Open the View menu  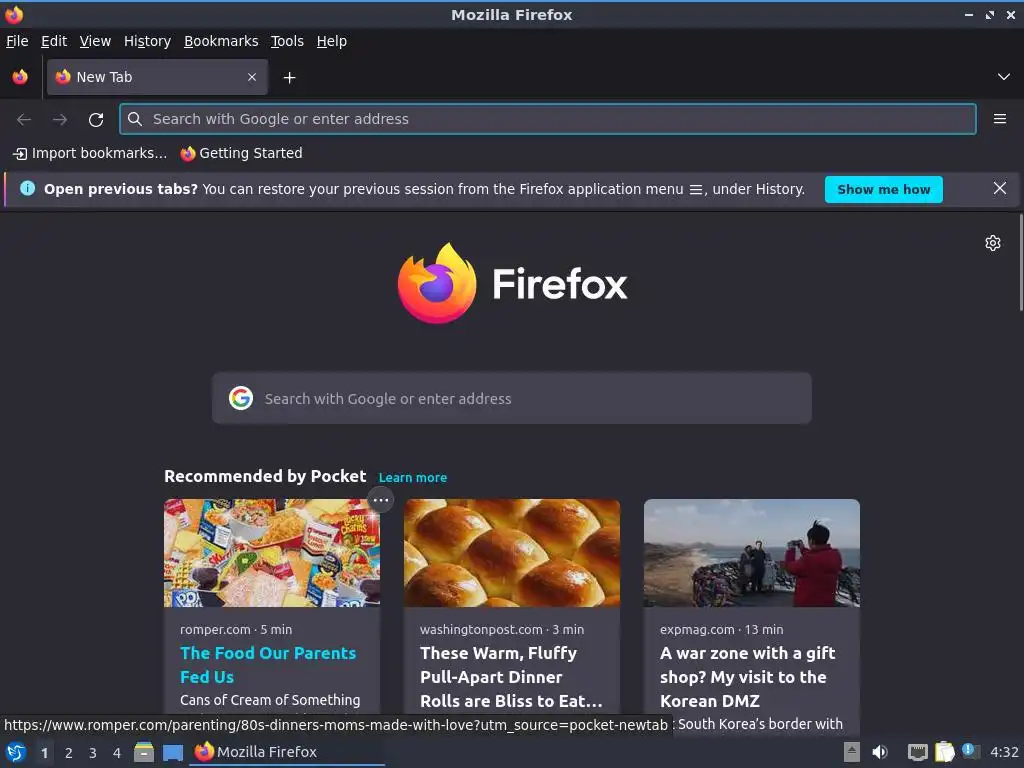(95, 41)
